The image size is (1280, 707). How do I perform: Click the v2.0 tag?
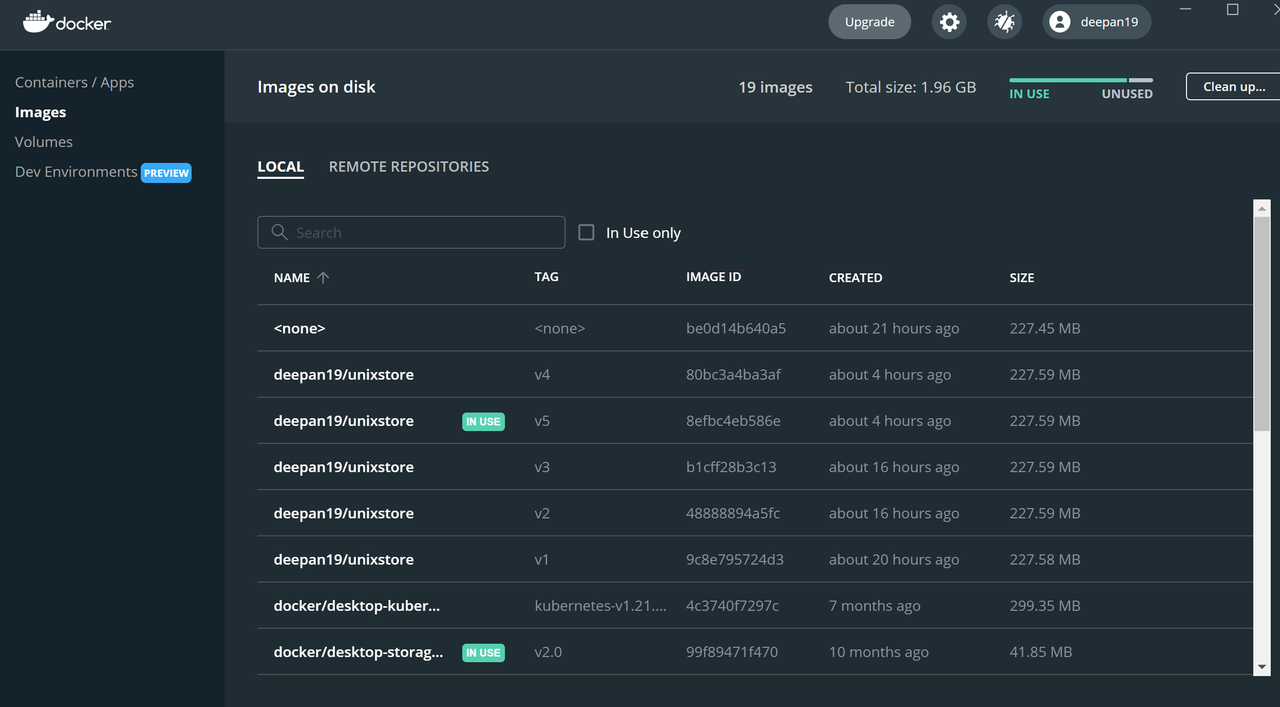point(548,652)
